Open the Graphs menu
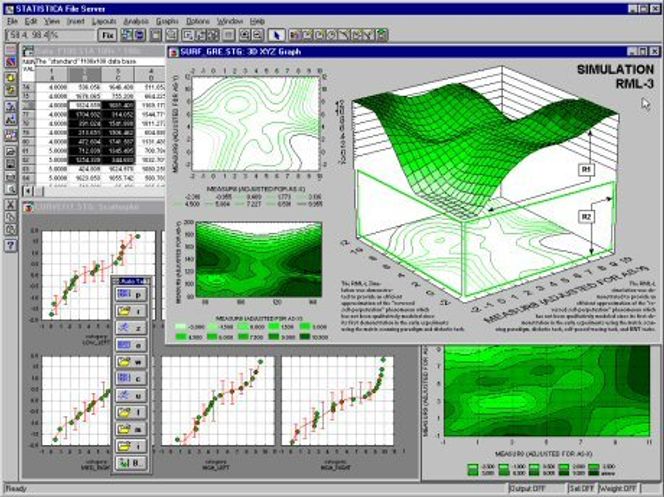Viewport: 664px width, 497px height. (x=167, y=20)
